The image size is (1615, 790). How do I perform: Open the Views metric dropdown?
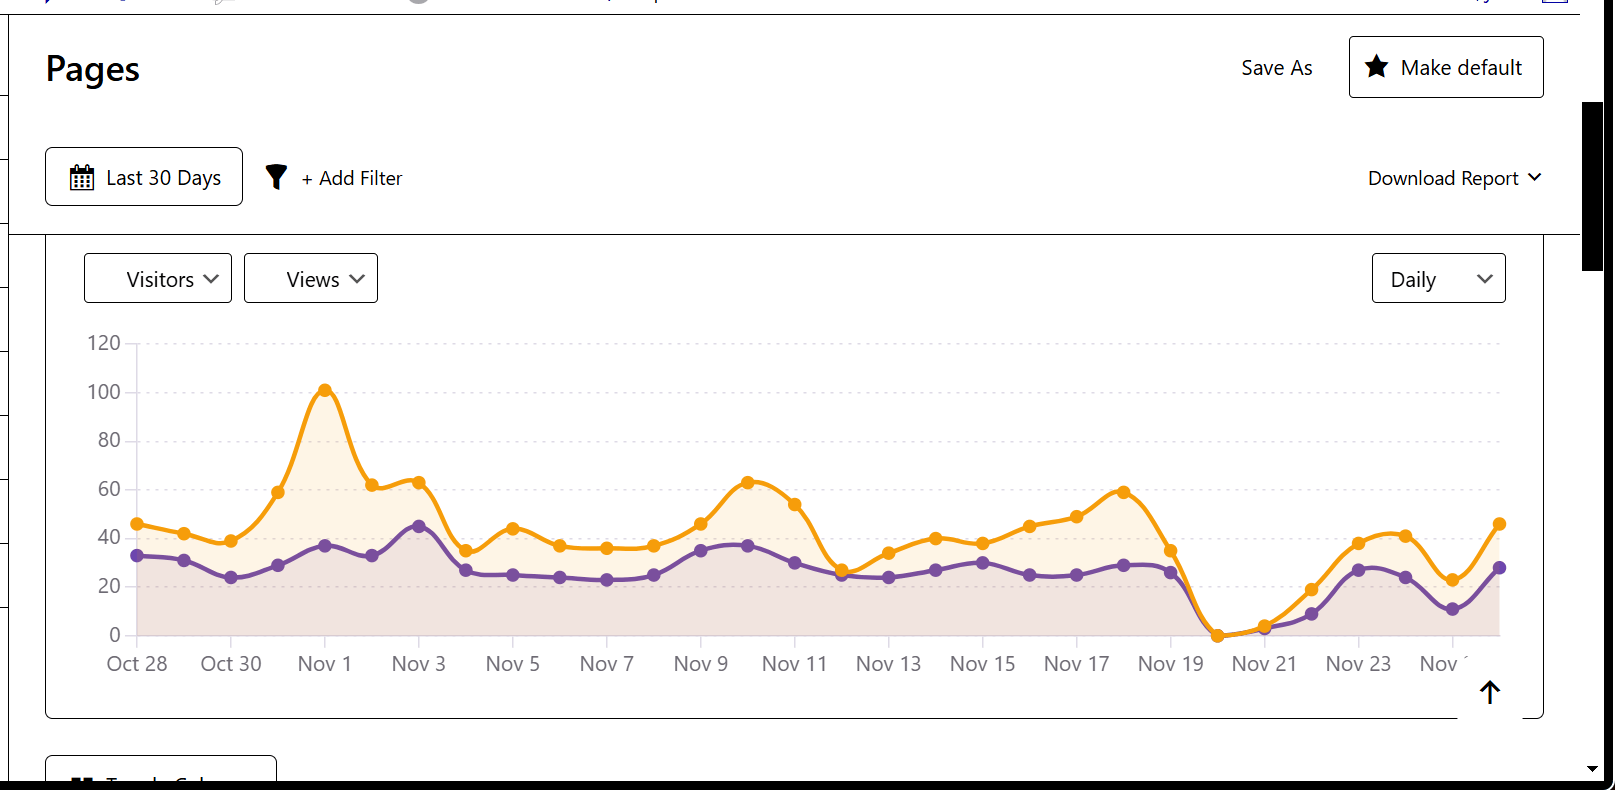(x=311, y=278)
